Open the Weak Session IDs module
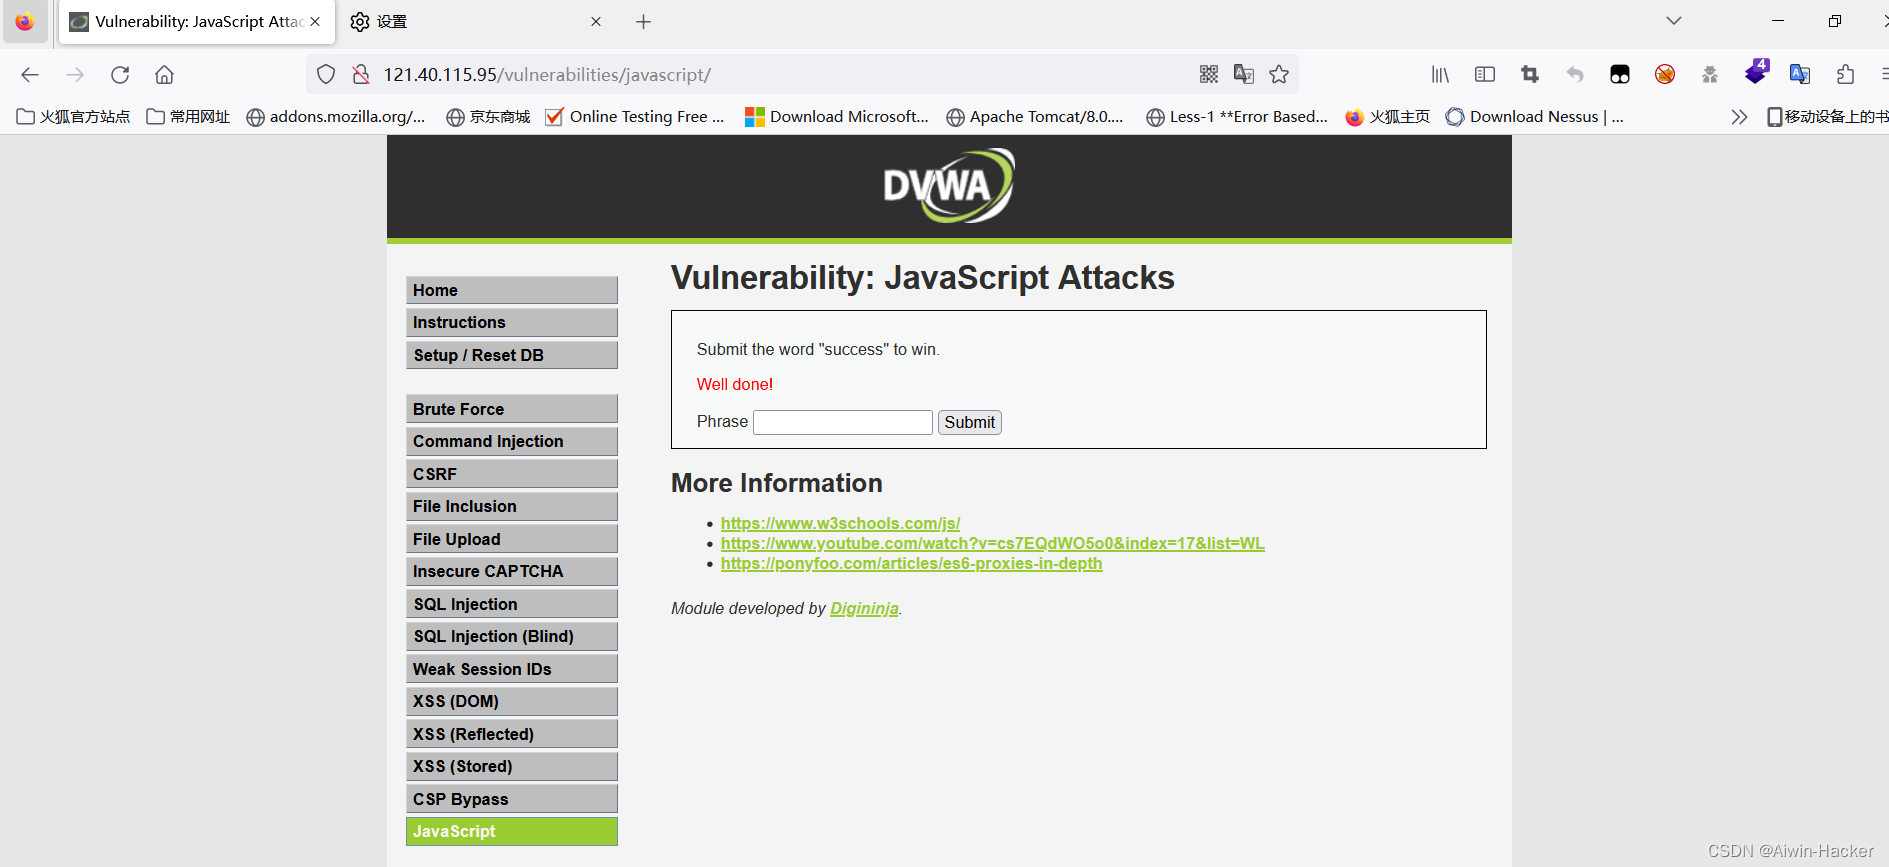The width and height of the screenshot is (1889, 867). pos(512,669)
